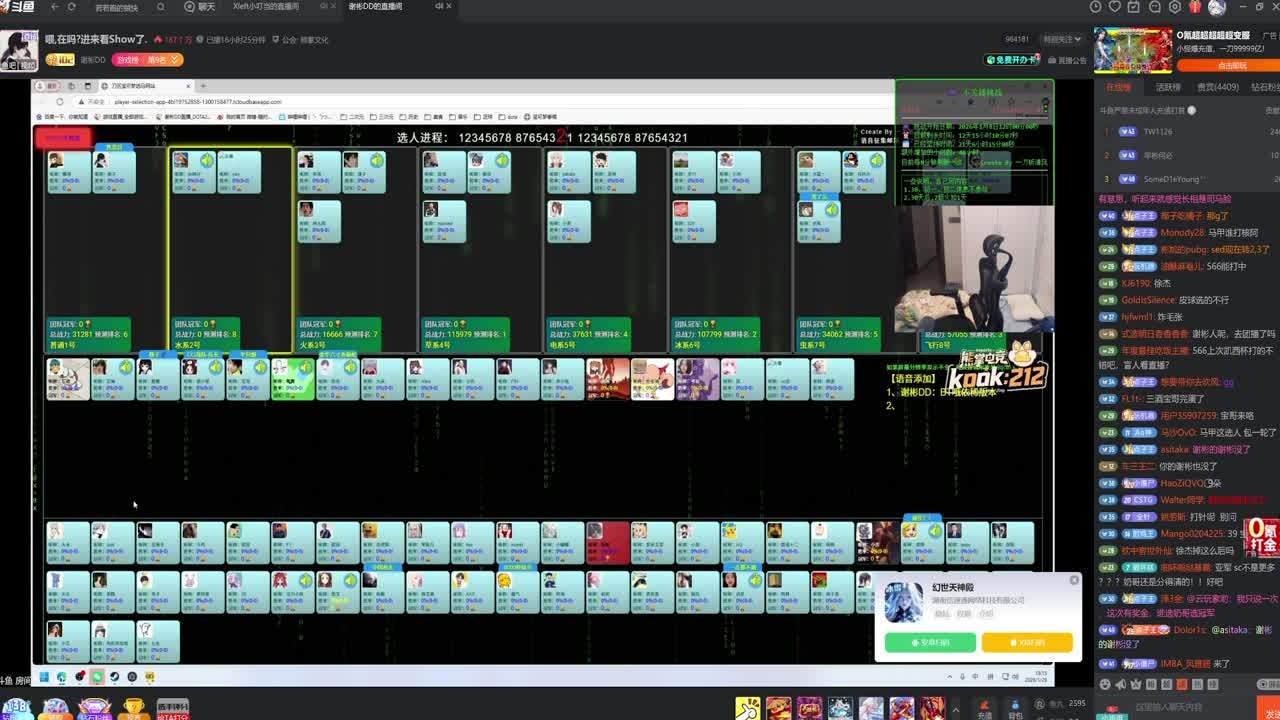Mute the 谢彬DD的直播间 tab audio
This screenshot has width=1280, height=720.
click(439, 6)
